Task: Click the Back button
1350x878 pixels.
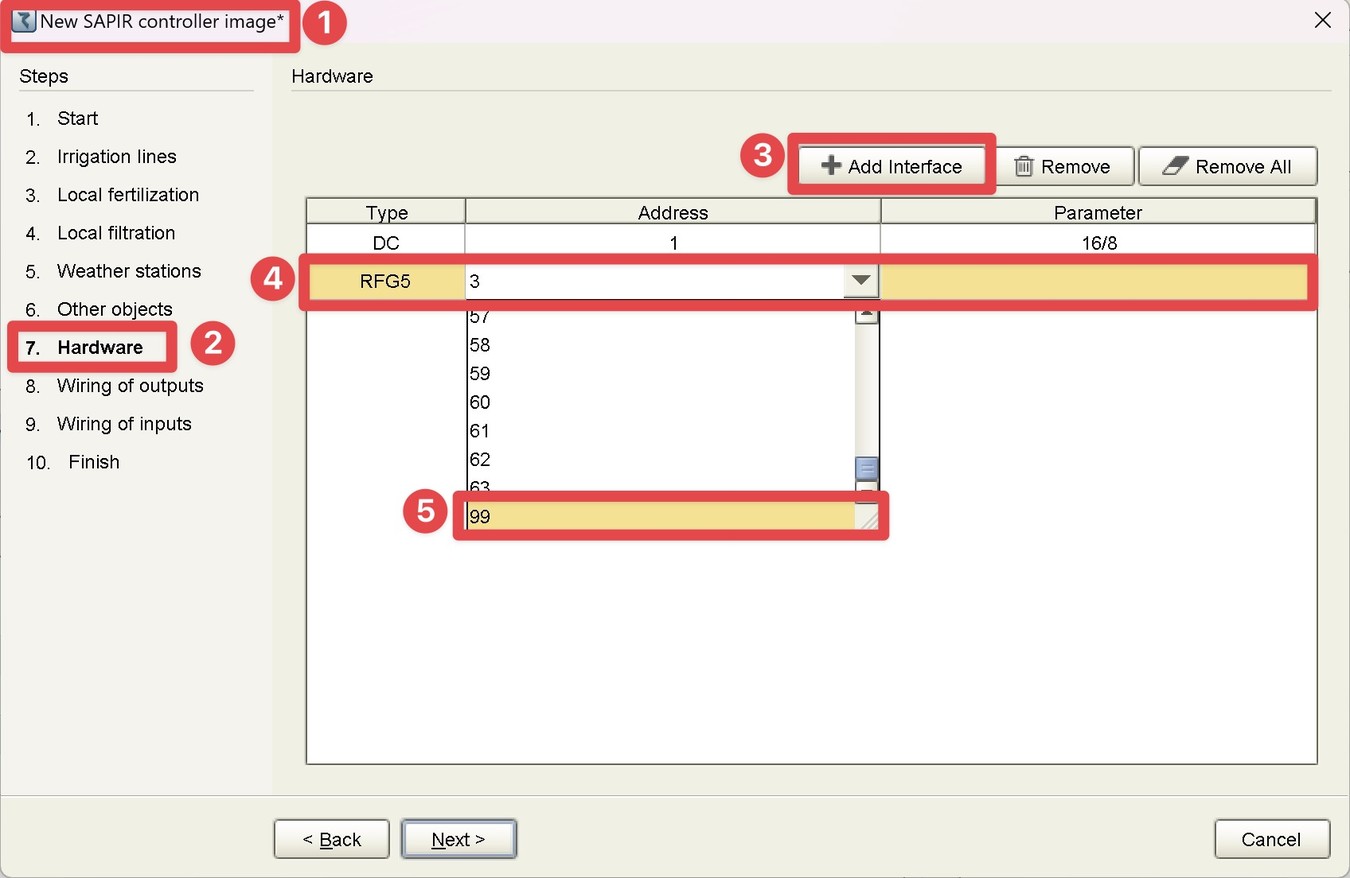Action: point(332,839)
